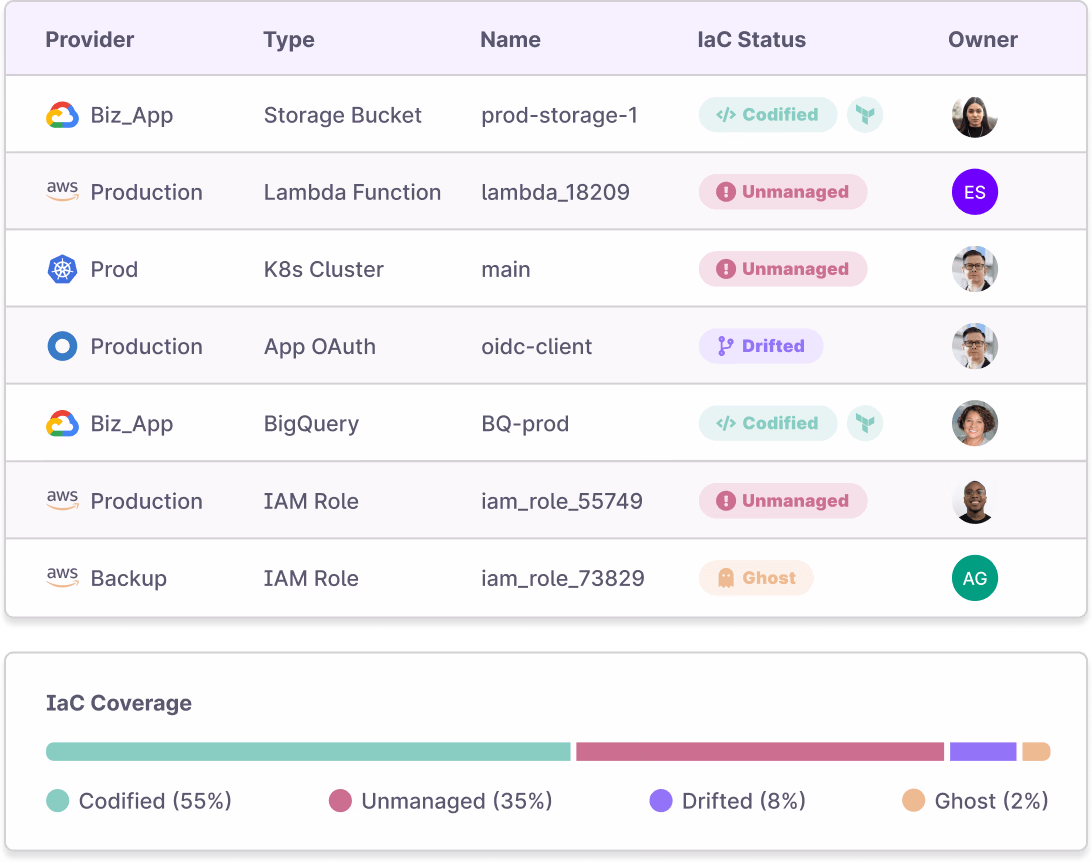
Task: Click the AWS icon in the iam_role_73829 row
Action: 62,577
